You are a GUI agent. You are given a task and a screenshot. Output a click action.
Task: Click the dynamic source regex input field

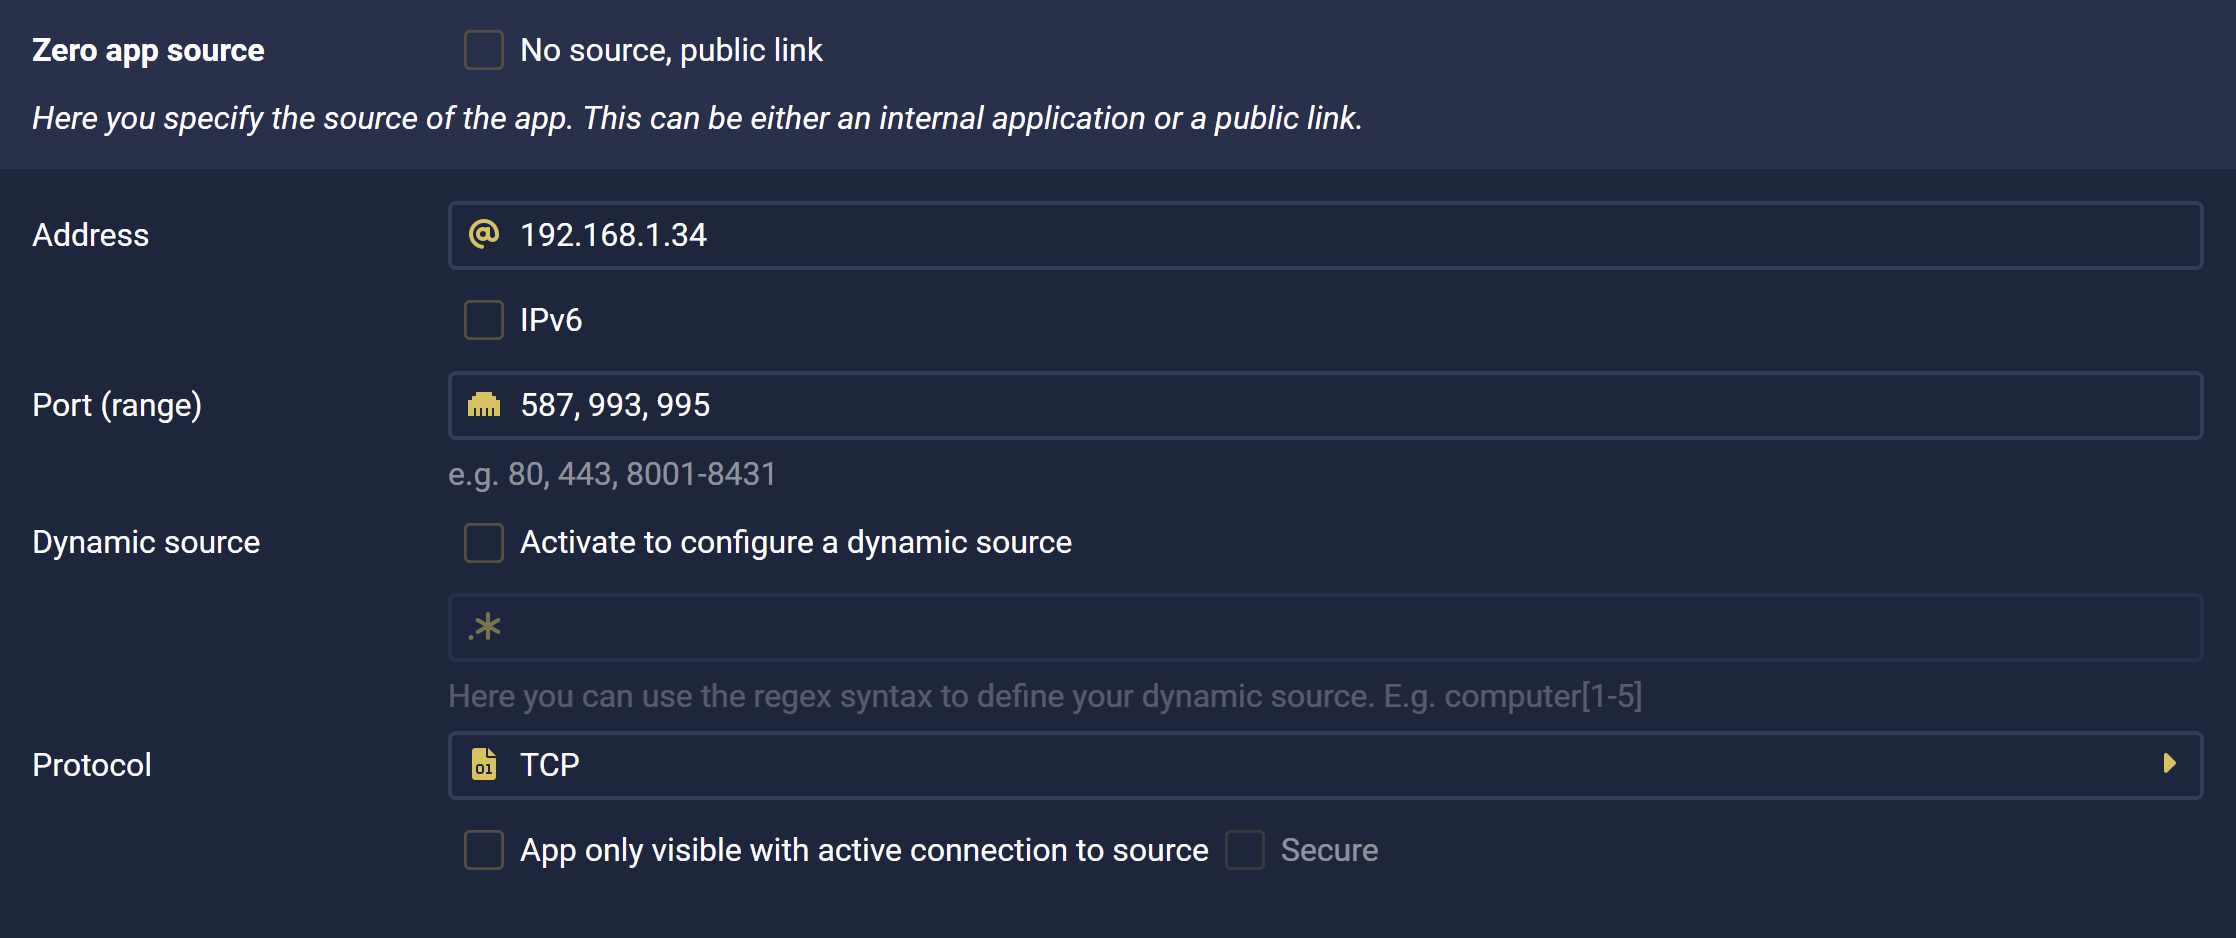point(1325,627)
